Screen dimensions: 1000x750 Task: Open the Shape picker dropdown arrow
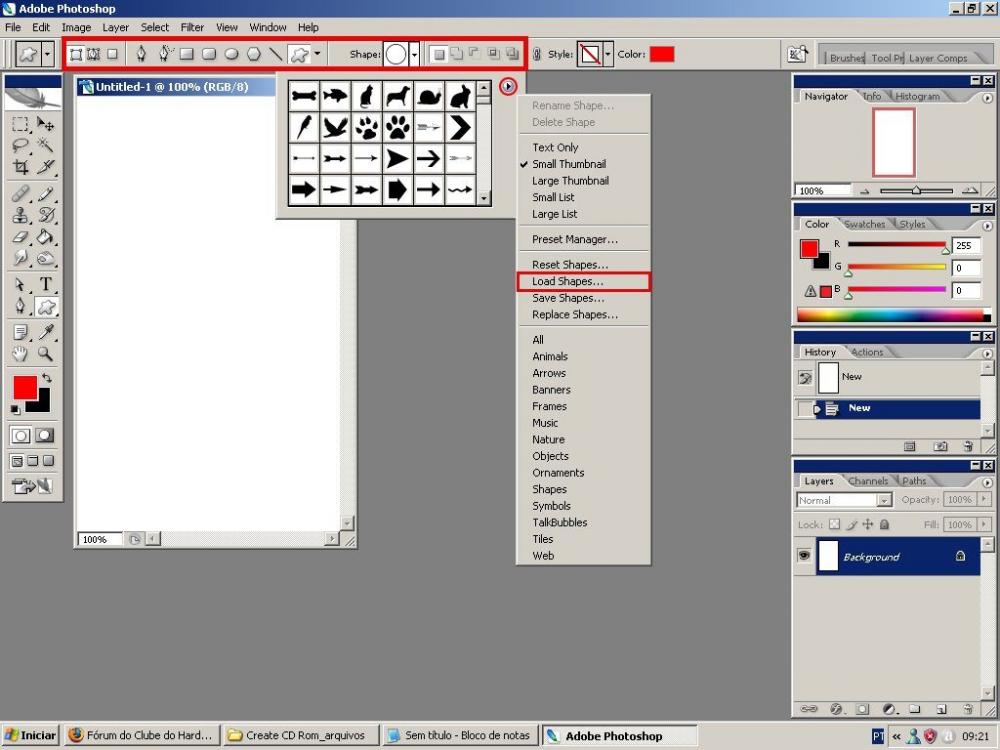pos(414,55)
